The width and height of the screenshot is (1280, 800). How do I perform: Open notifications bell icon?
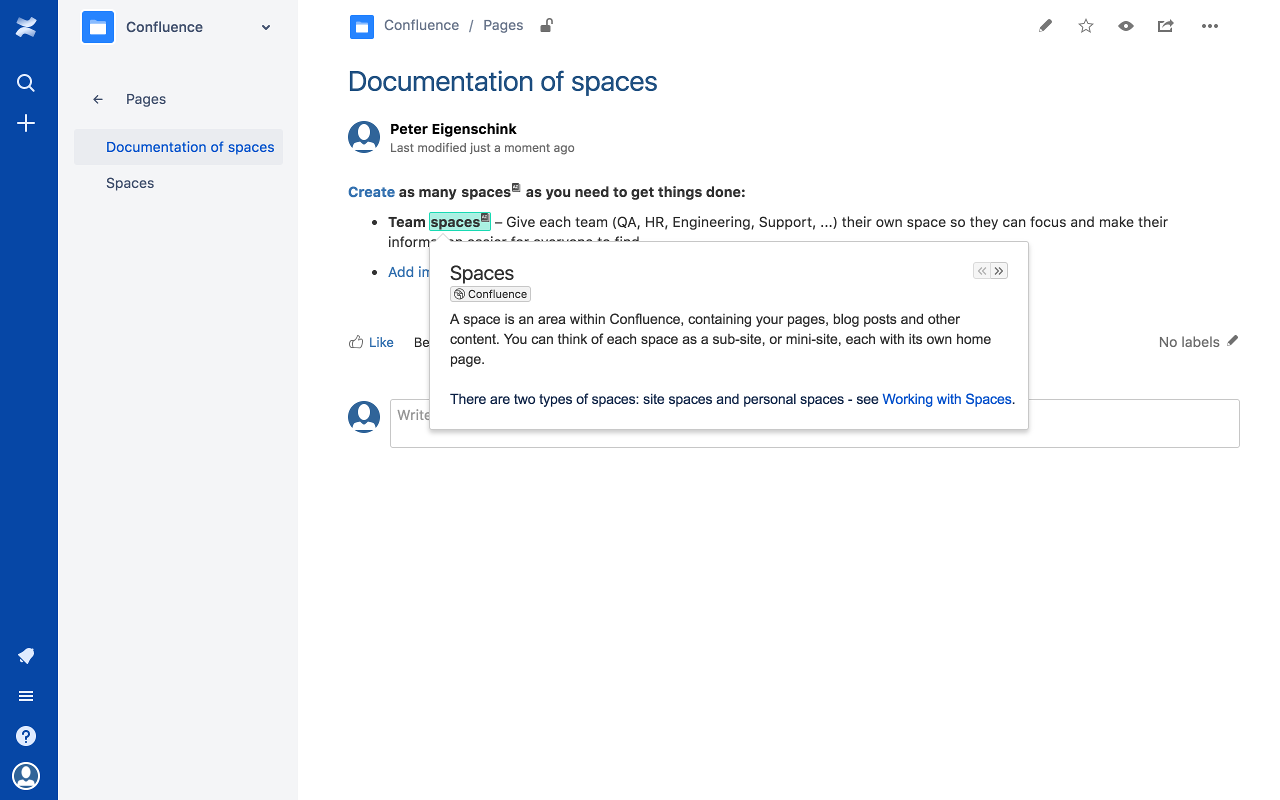click(26, 656)
